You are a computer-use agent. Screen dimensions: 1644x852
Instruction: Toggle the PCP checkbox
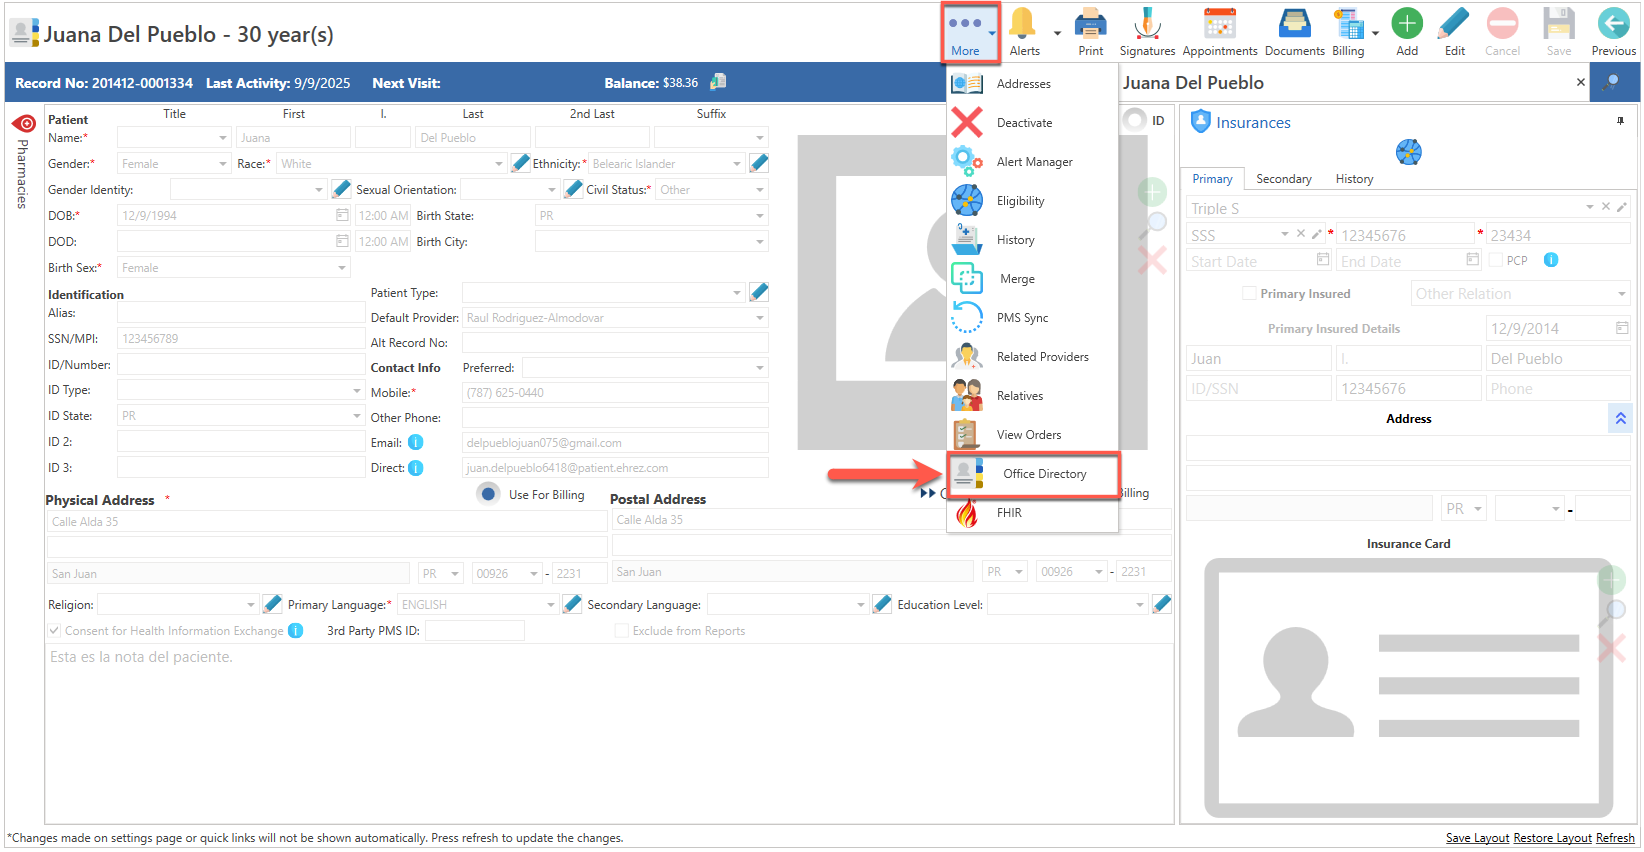(1495, 260)
